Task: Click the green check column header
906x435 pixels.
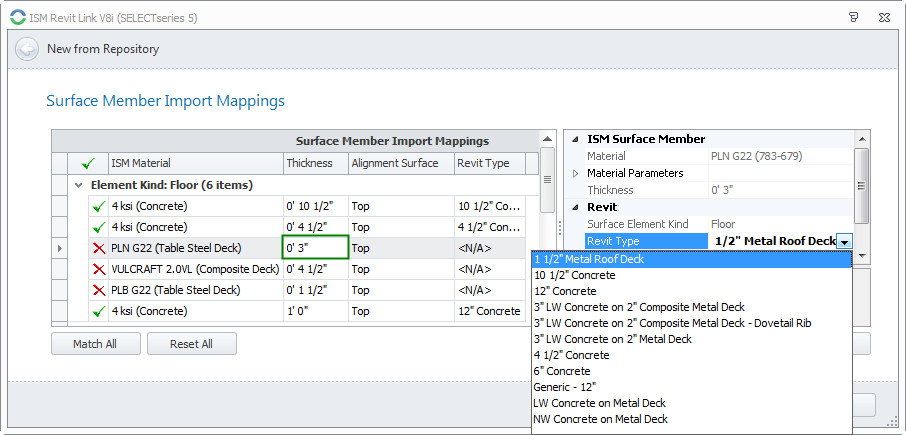Action: tap(88, 163)
